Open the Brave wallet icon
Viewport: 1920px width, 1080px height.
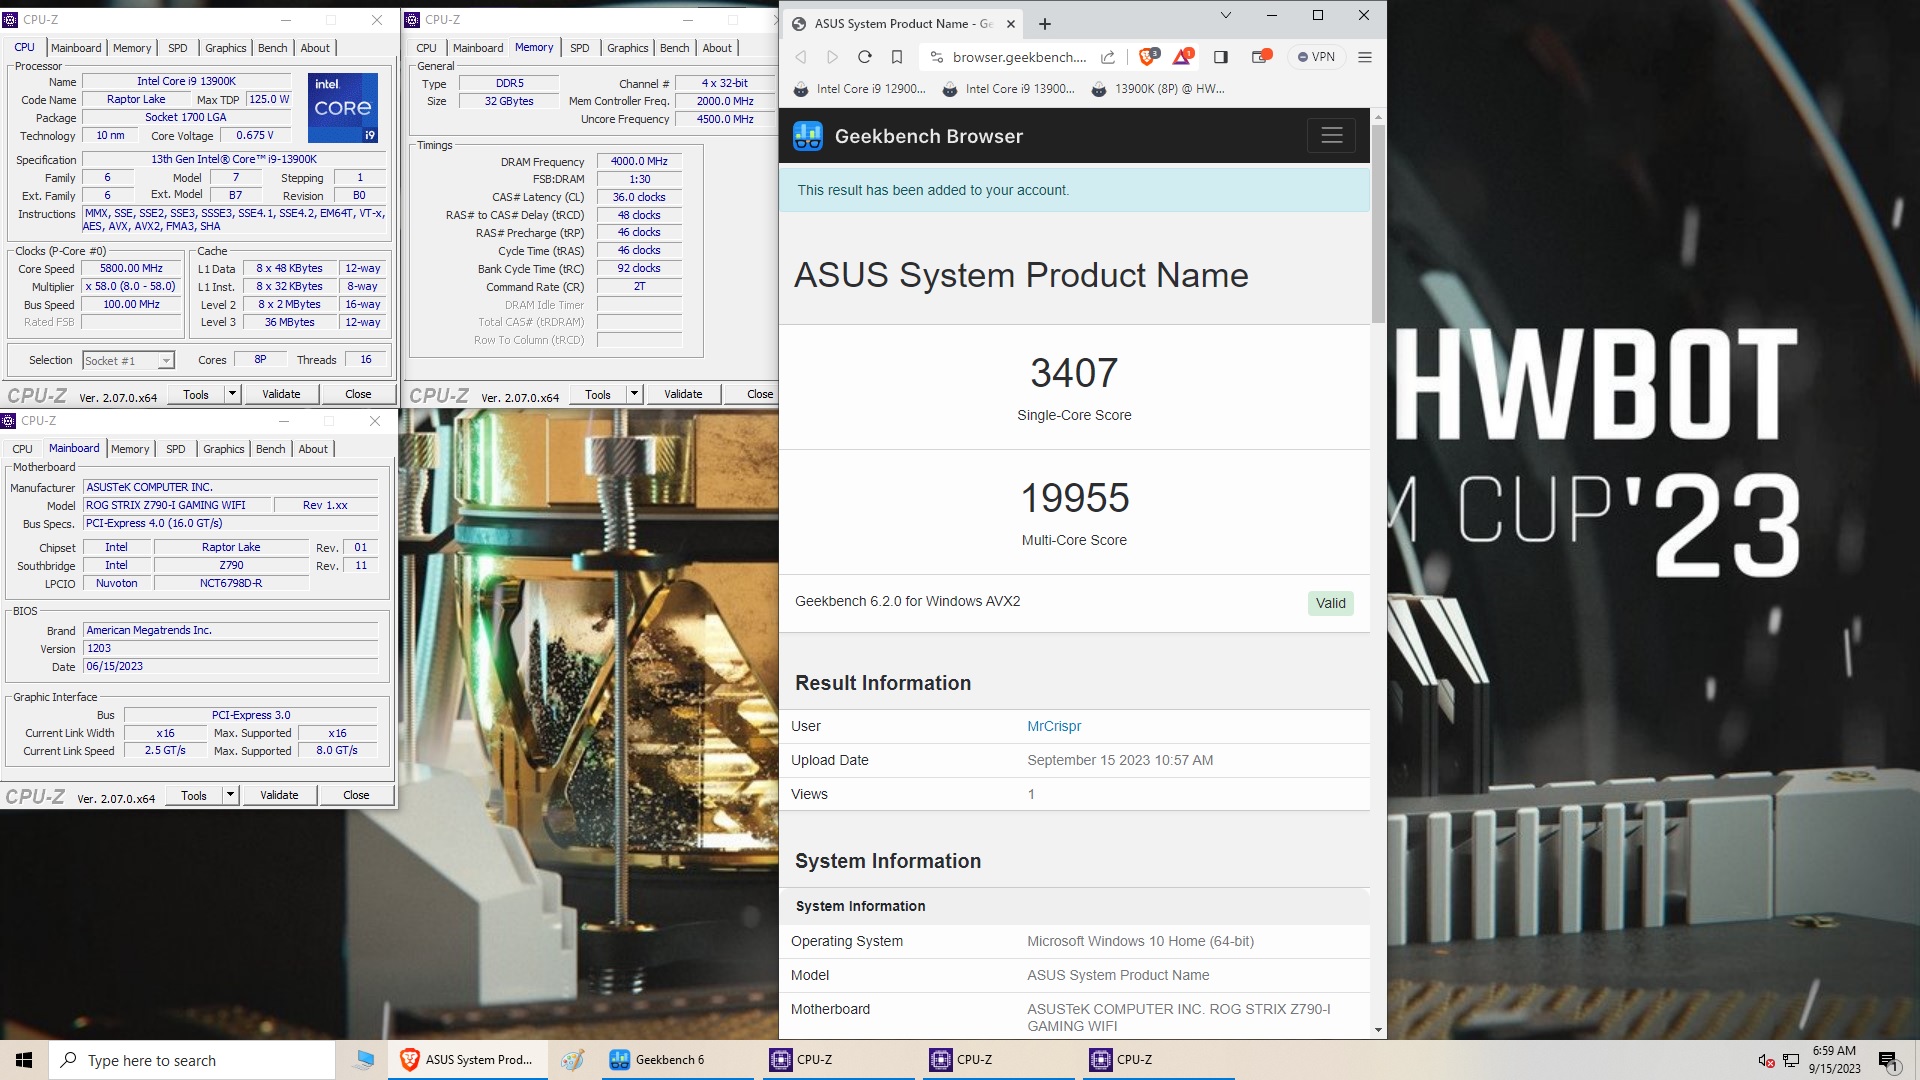click(x=1261, y=56)
